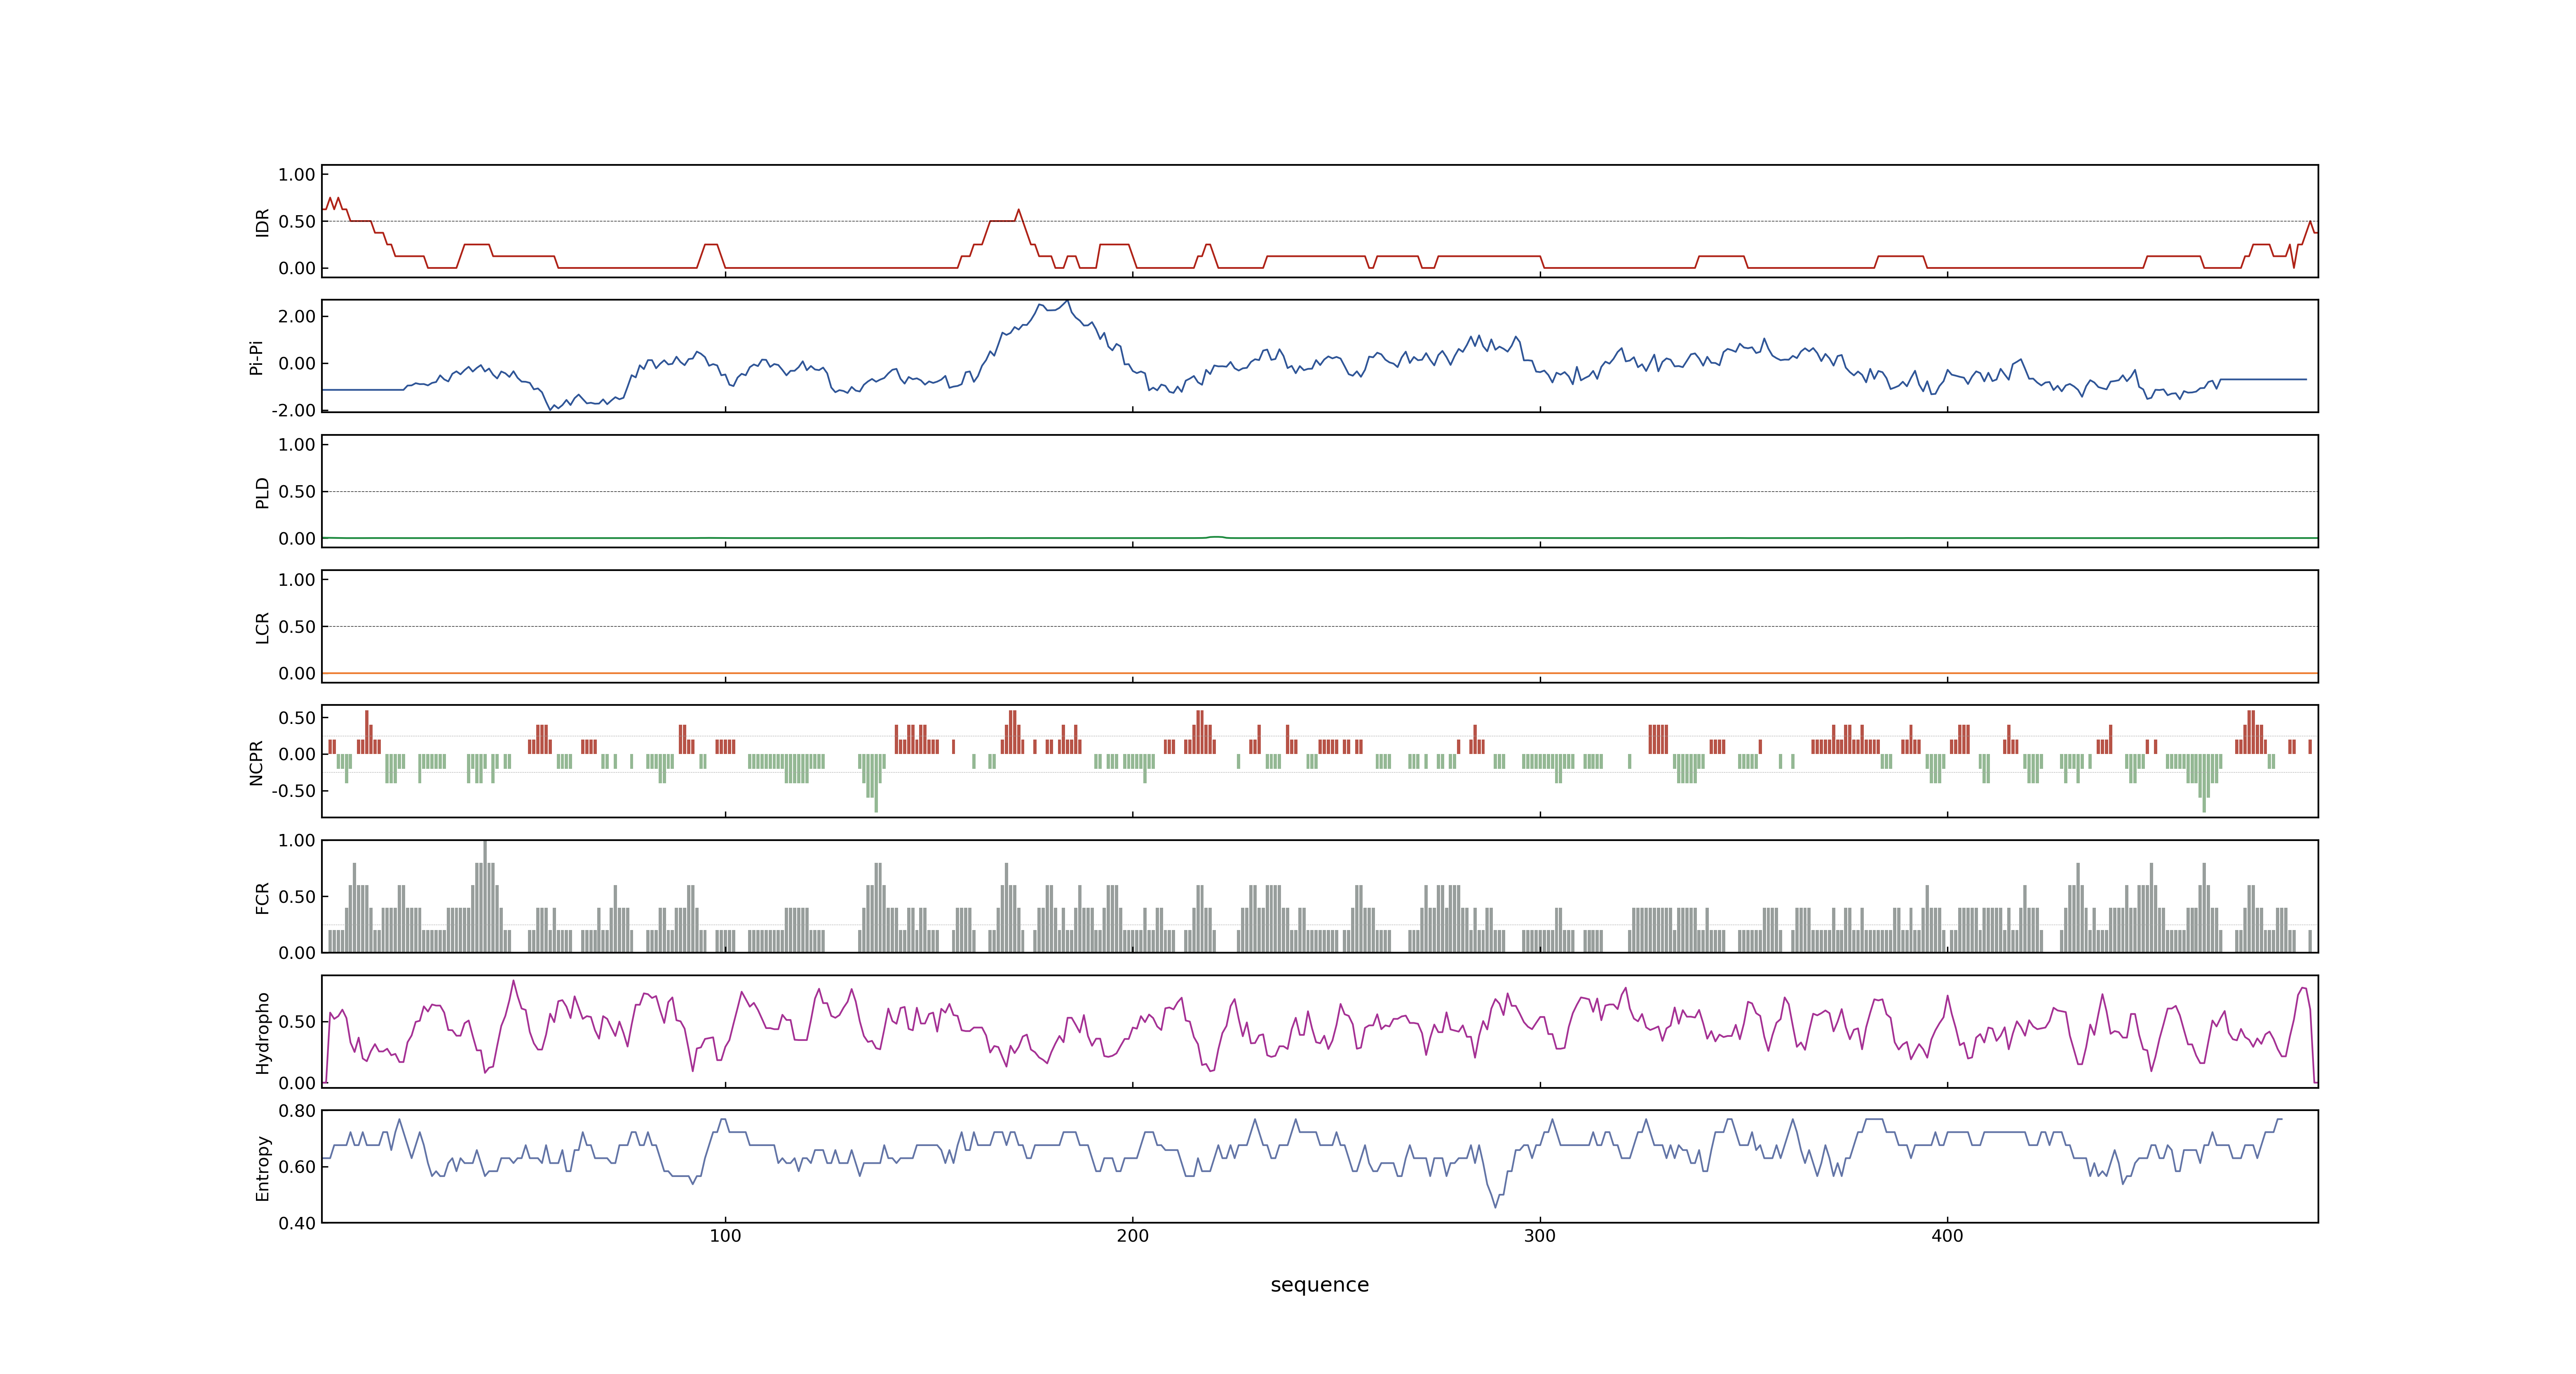Screen dimensions: 2576x1374
Task: Click the LCR y-axis label
Action: coord(262,628)
